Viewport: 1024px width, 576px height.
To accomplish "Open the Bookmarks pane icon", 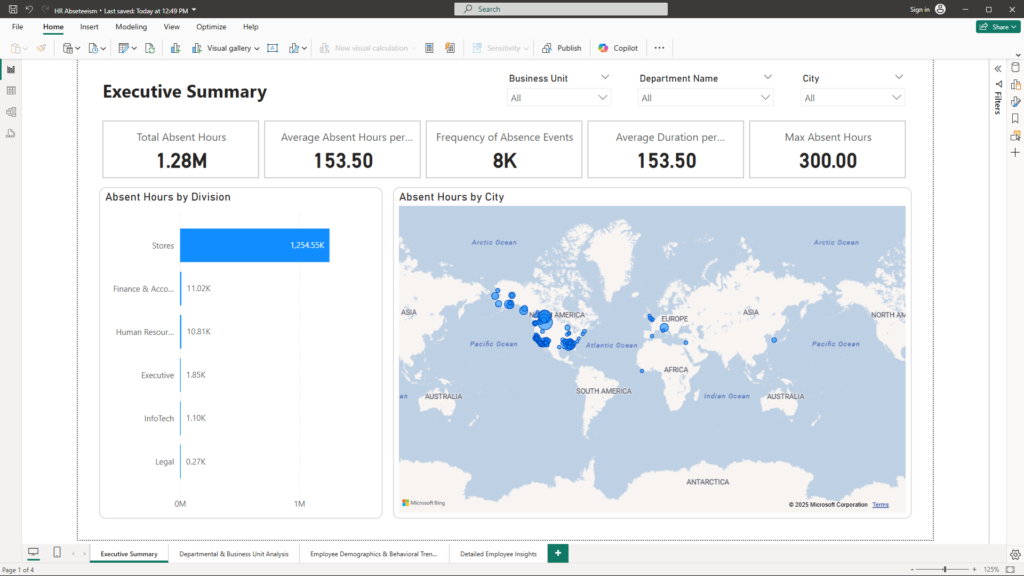I will [1015, 118].
